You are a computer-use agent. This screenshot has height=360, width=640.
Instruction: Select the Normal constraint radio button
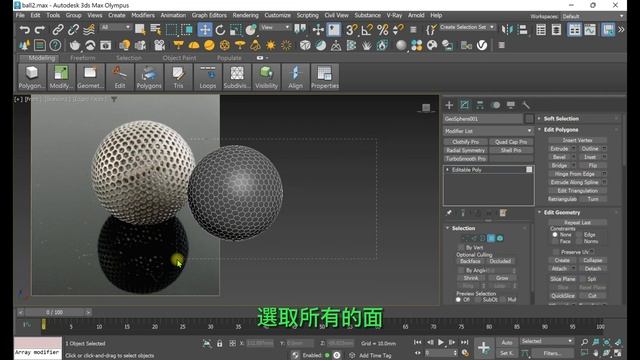579,241
